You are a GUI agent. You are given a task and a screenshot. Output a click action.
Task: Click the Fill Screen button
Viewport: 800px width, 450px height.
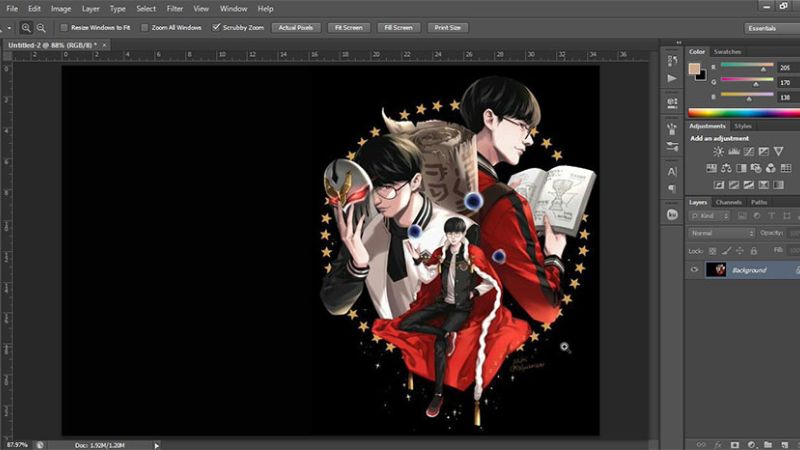click(398, 28)
